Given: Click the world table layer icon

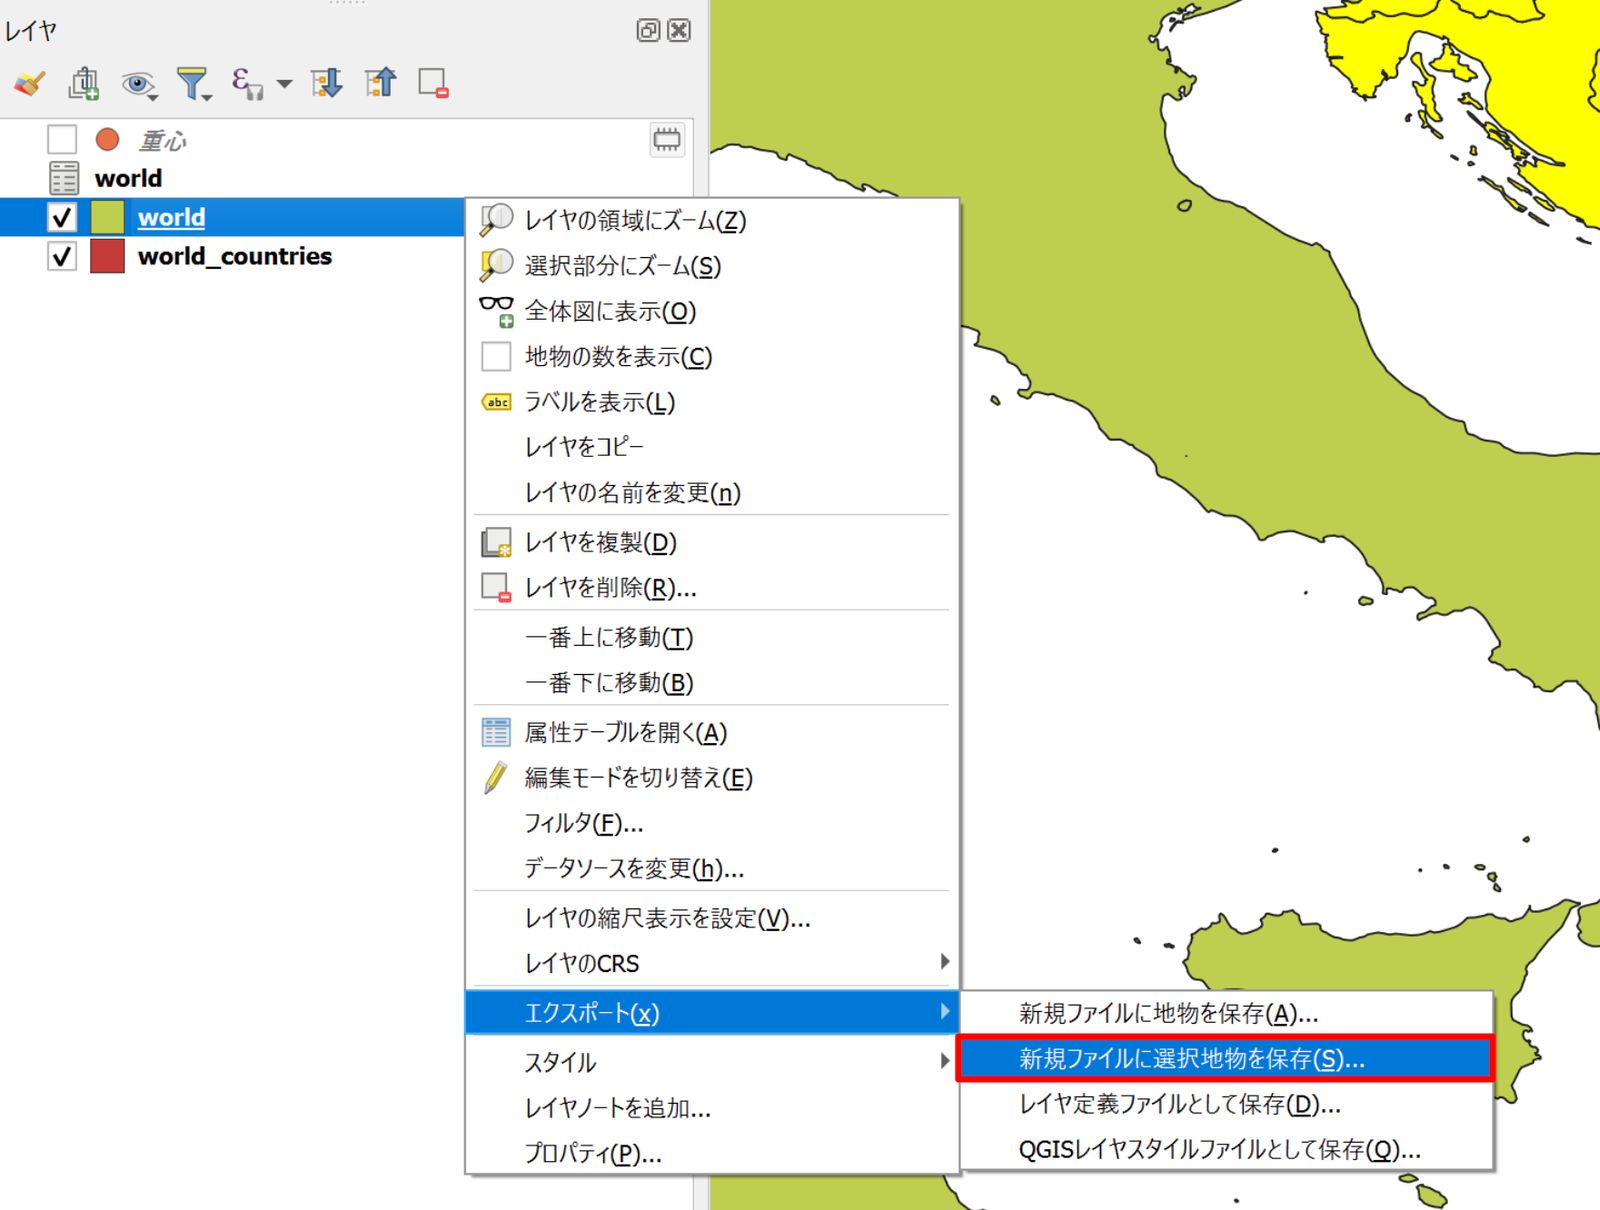Looking at the screenshot, I should pos(64,178).
